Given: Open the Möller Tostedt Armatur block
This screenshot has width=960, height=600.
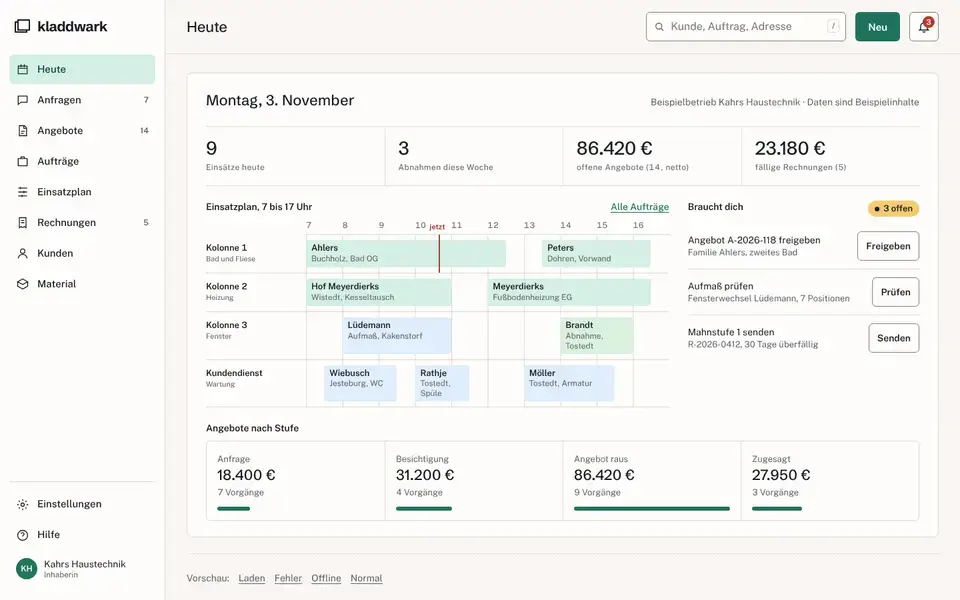Looking at the screenshot, I should (x=569, y=383).
